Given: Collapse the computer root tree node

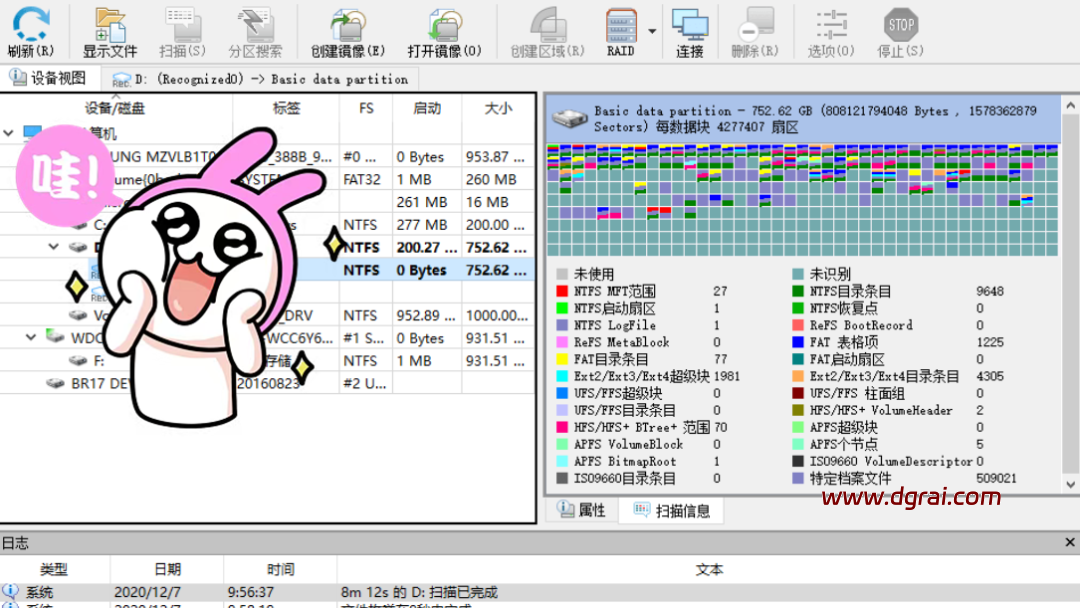Looking at the screenshot, I should tap(10, 133).
